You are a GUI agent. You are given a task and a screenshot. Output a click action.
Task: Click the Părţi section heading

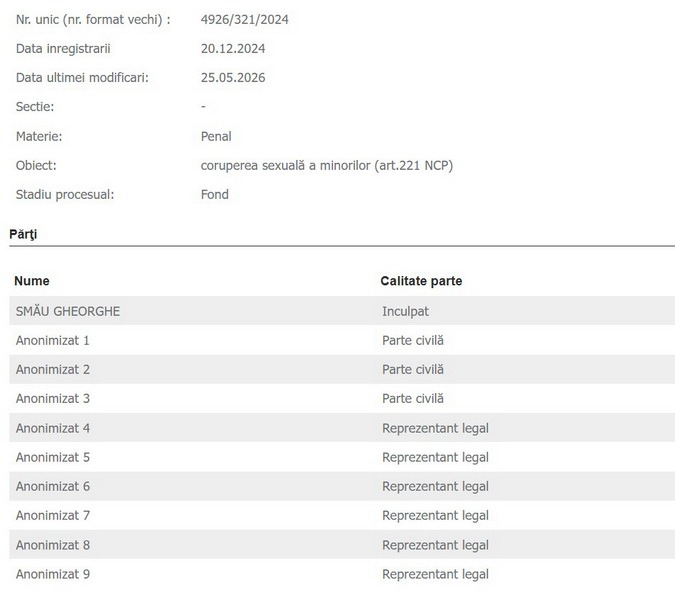23,235
